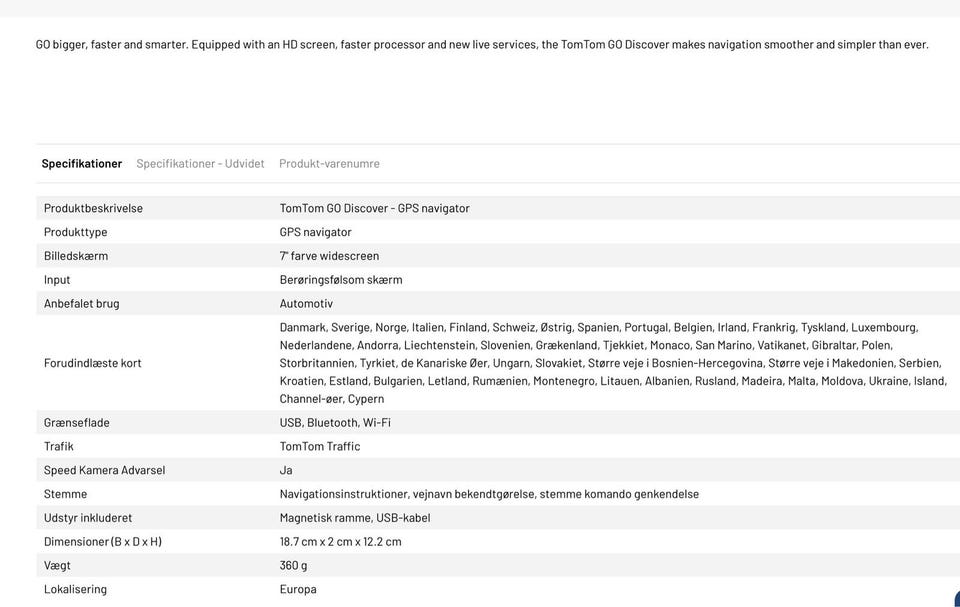Select the Billedskærm row label
Screen dimensions: 960x607
pos(76,256)
